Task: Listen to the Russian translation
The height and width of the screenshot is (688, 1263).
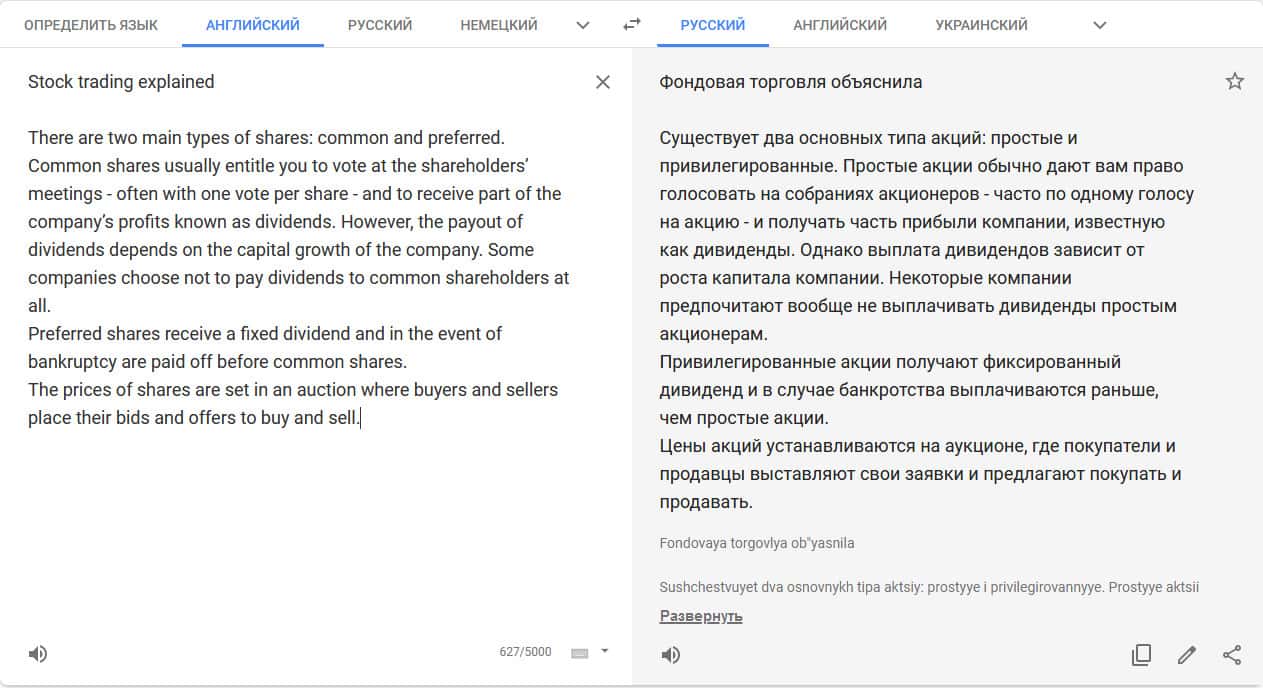Action: [x=671, y=655]
